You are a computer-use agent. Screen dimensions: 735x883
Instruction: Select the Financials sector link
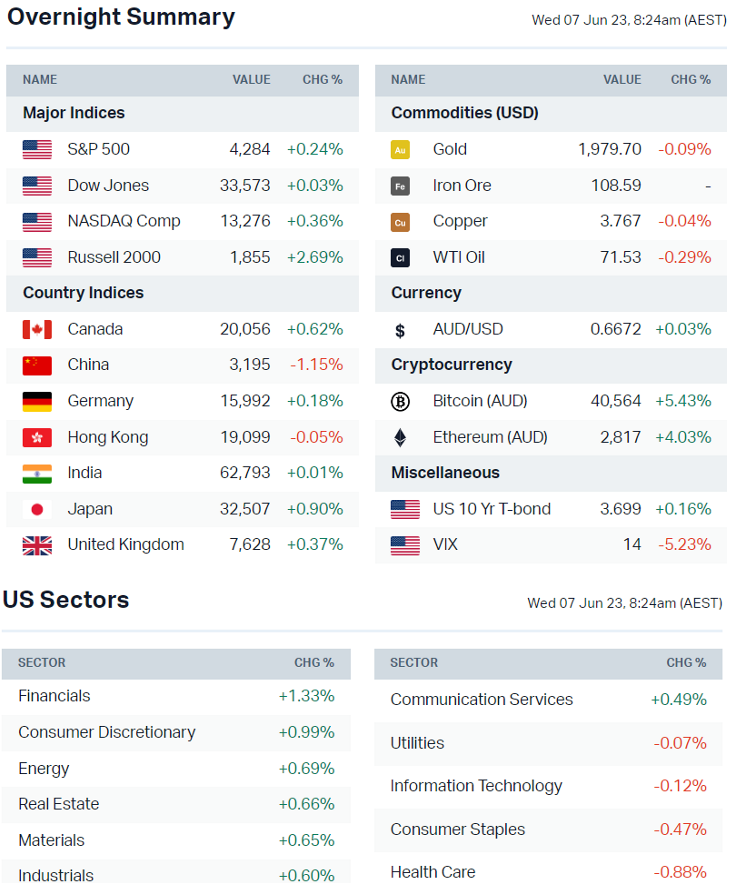(54, 696)
